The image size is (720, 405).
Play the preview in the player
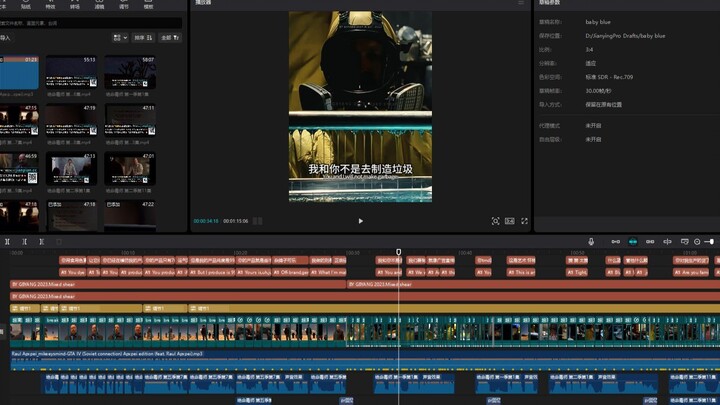click(x=360, y=221)
